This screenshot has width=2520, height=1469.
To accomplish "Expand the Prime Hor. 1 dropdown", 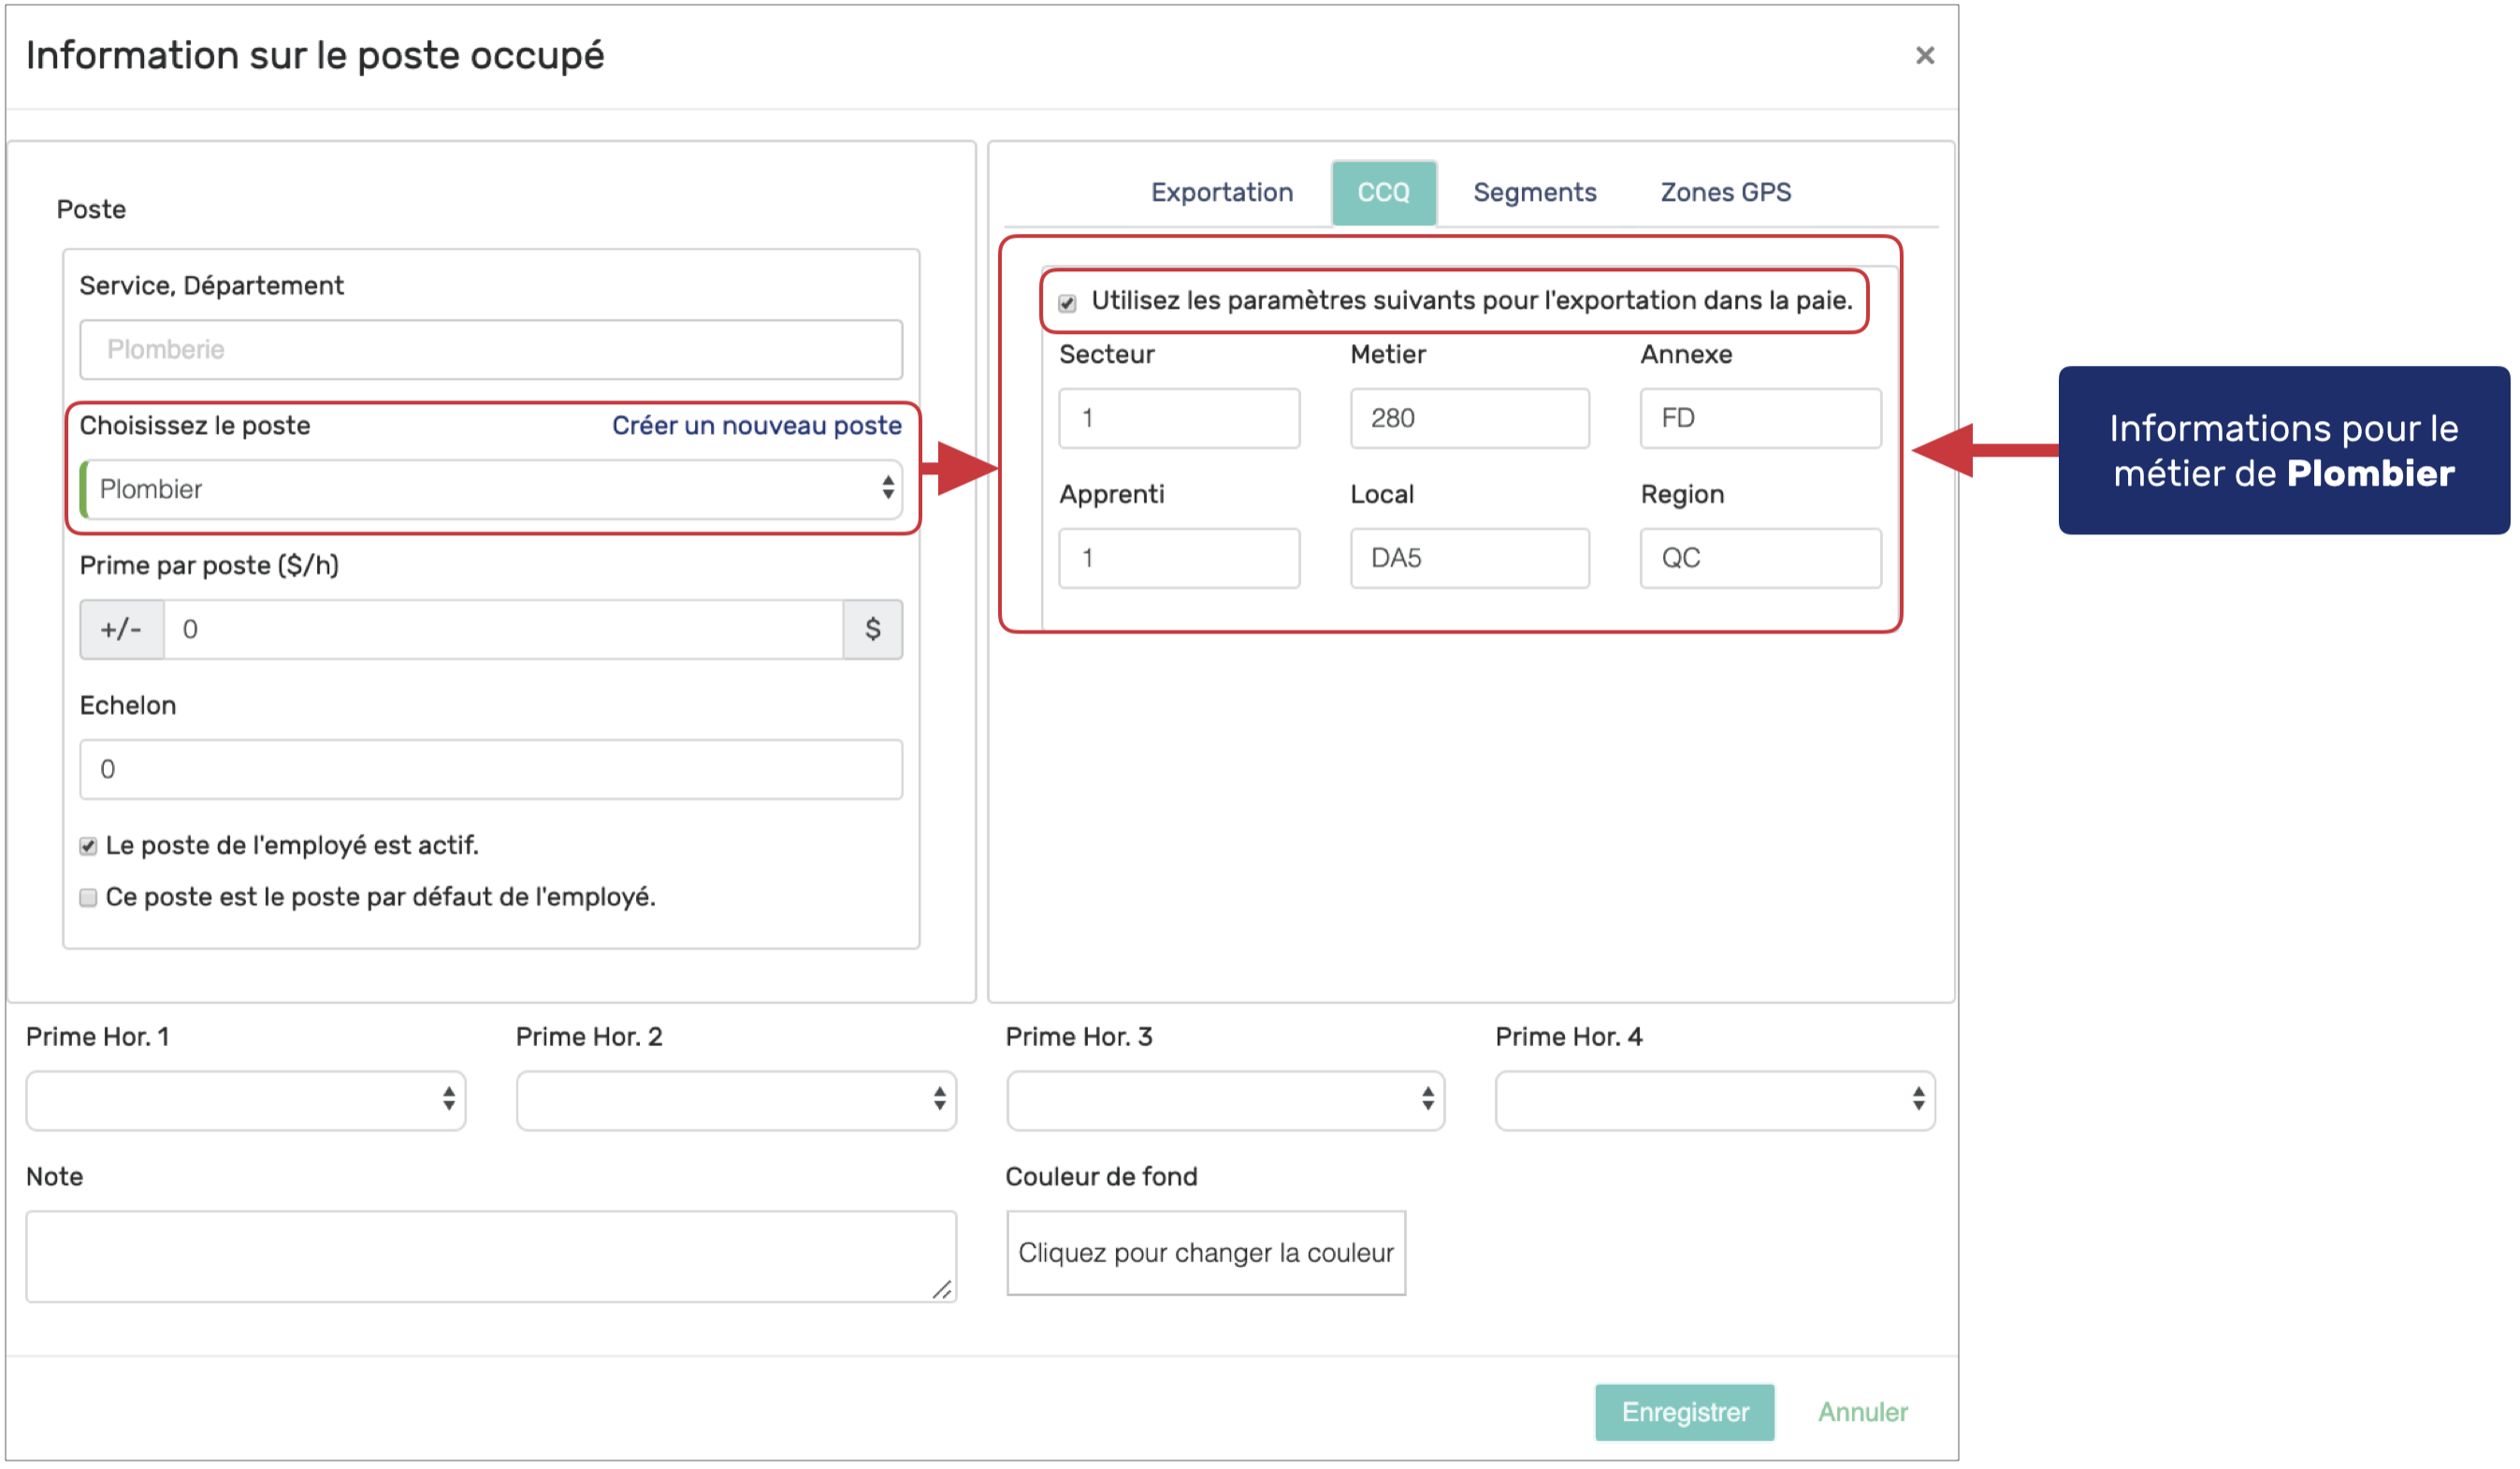I will click(246, 1100).
